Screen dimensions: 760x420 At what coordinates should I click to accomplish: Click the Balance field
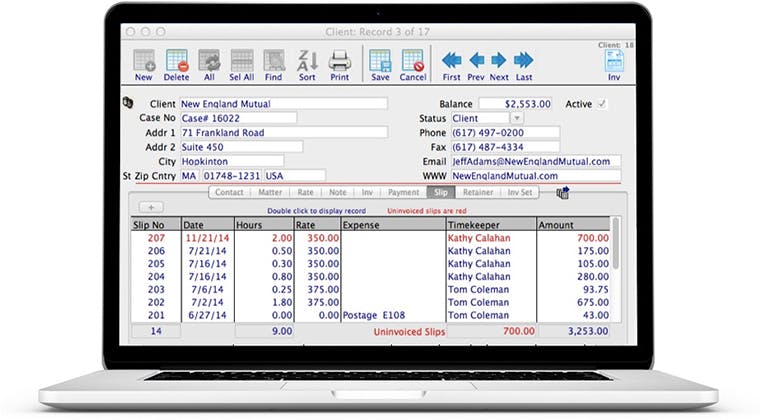pos(516,104)
